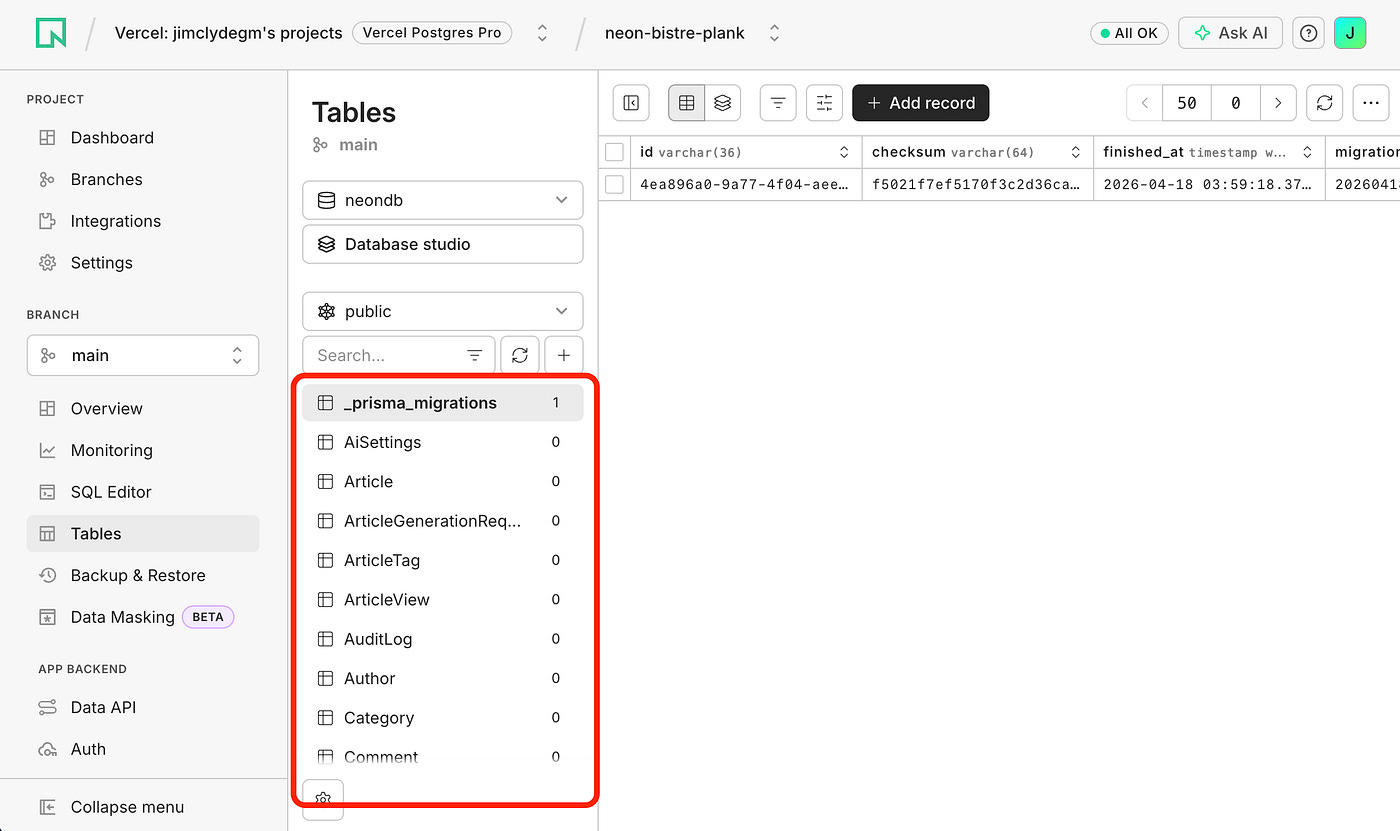
Task: Select the Author table
Action: [x=442, y=678]
